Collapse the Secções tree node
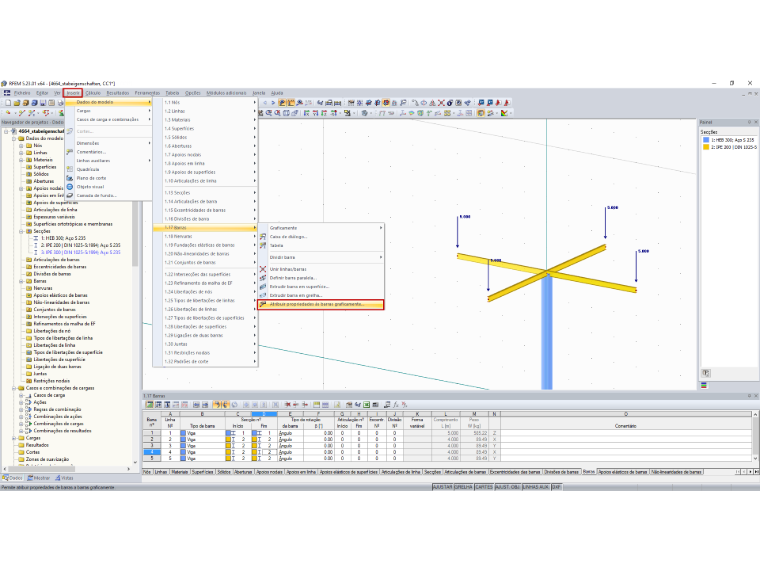Viewport: 760px width, 570px height. 21,232
